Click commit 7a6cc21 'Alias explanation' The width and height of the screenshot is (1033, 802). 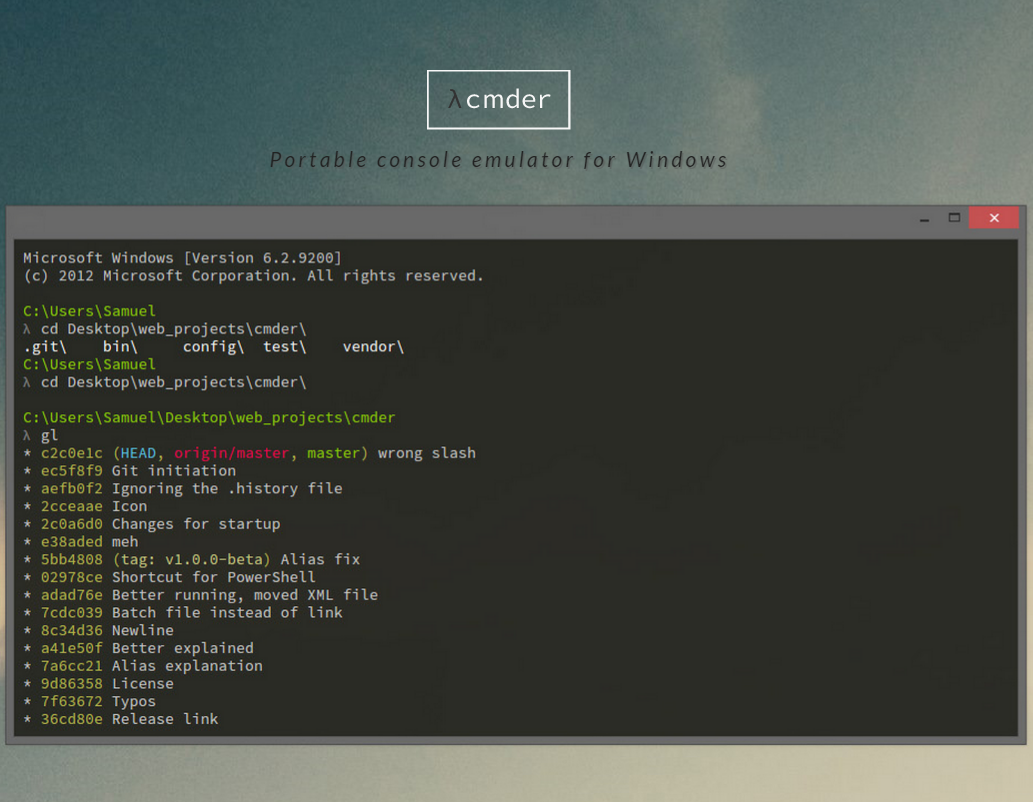tap(143, 667)
